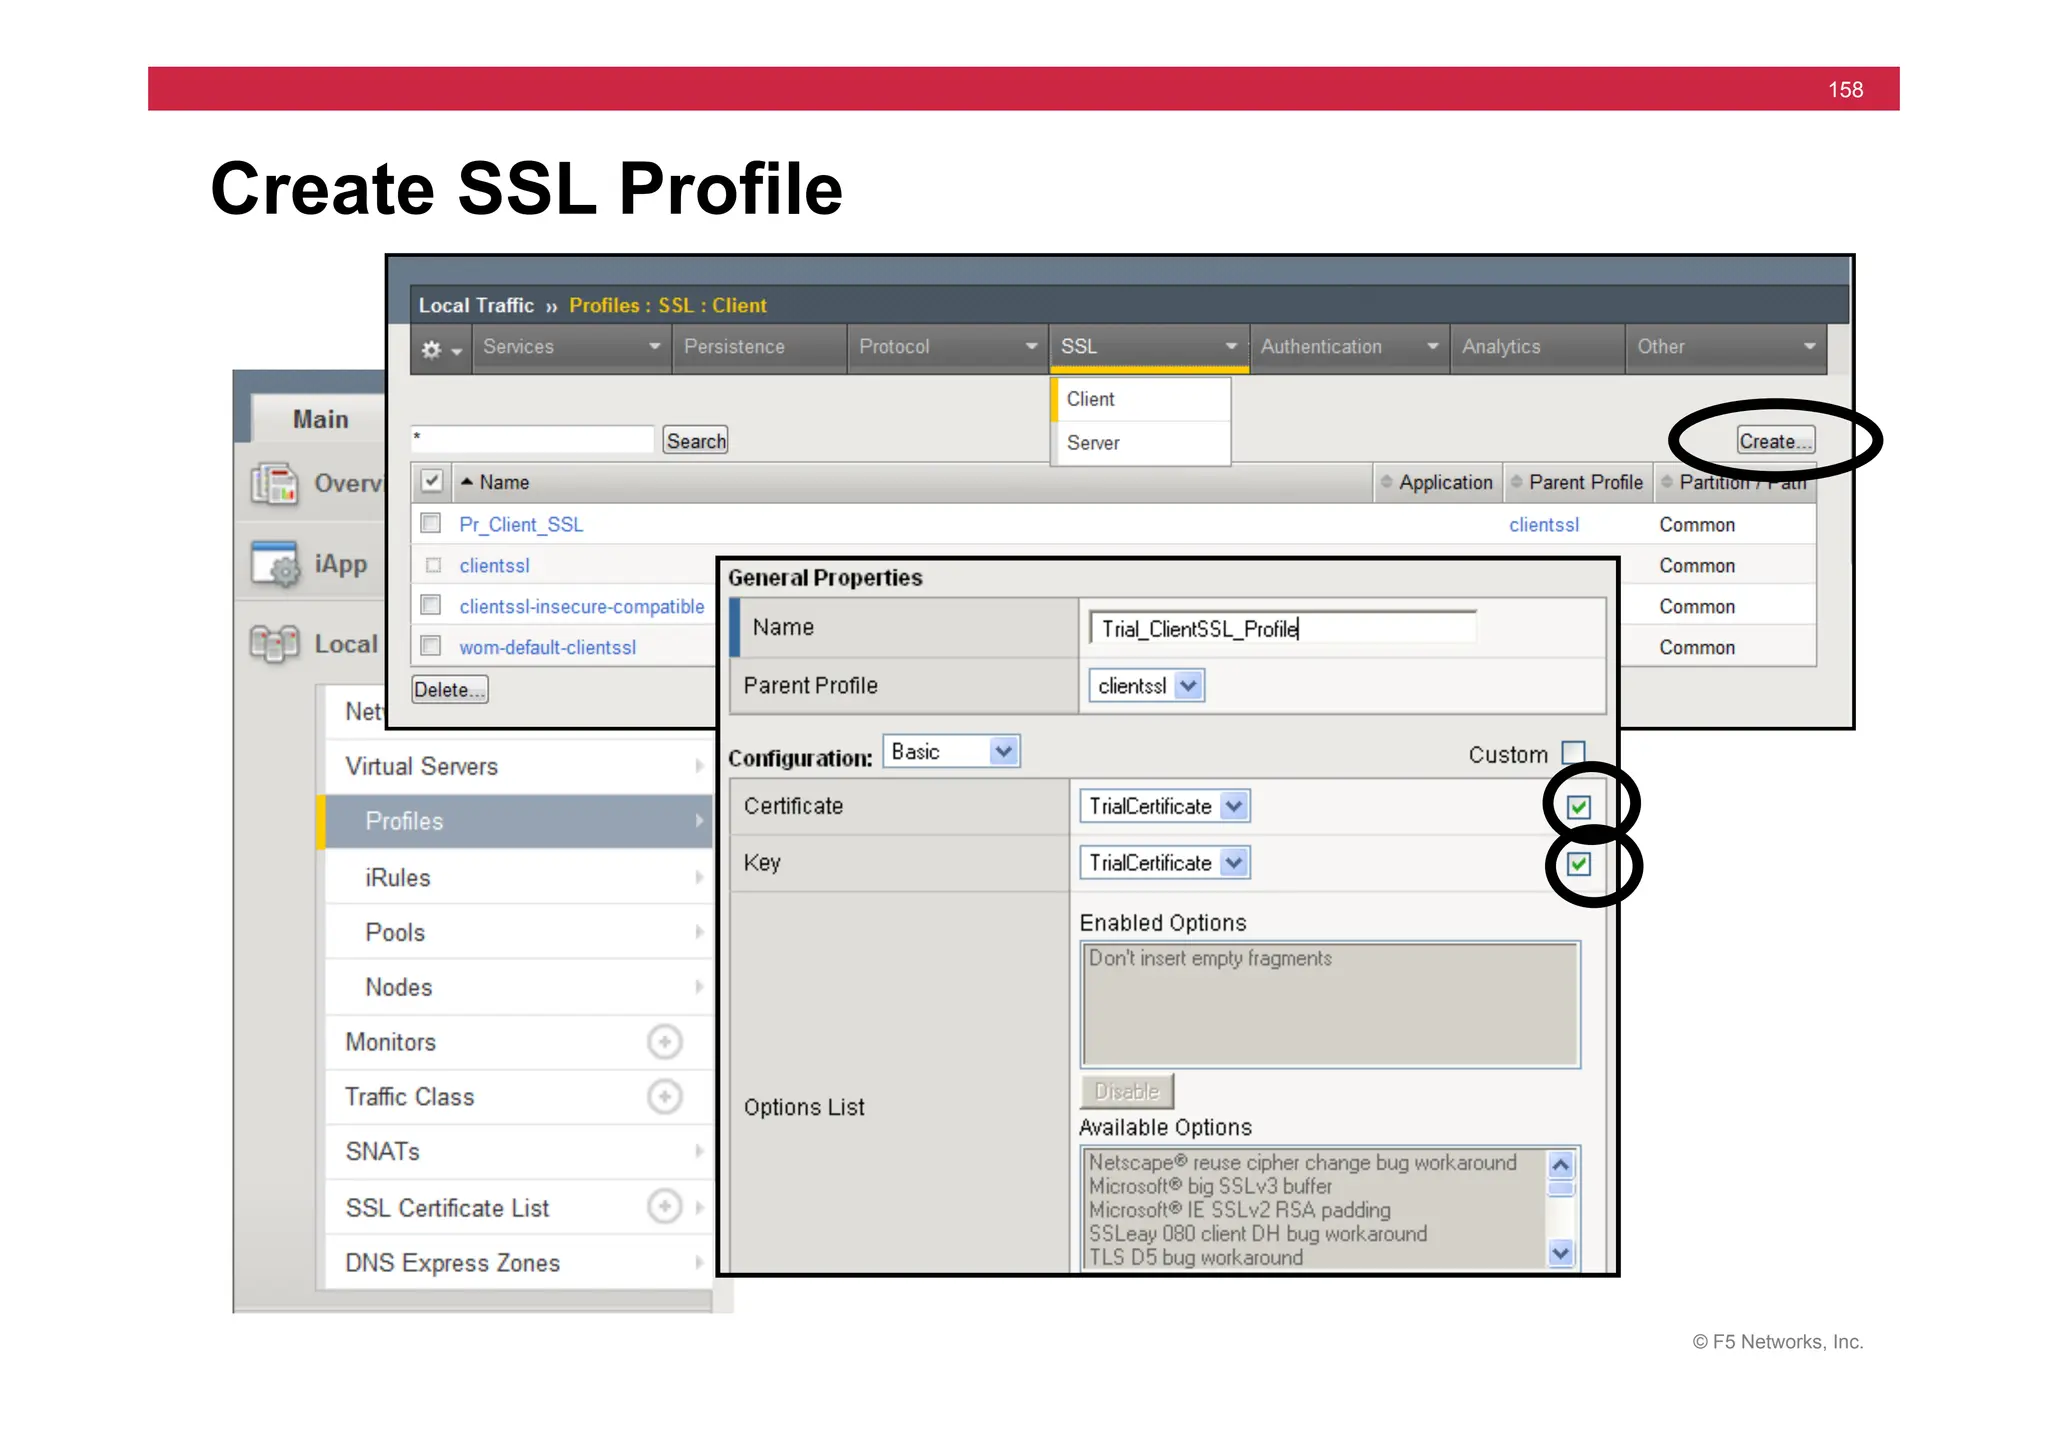The height and width of the screenshot is (1447, 2048).
Task: Click clientssl parent profile link for Pr_Client_SSL
Action: 1544,524
